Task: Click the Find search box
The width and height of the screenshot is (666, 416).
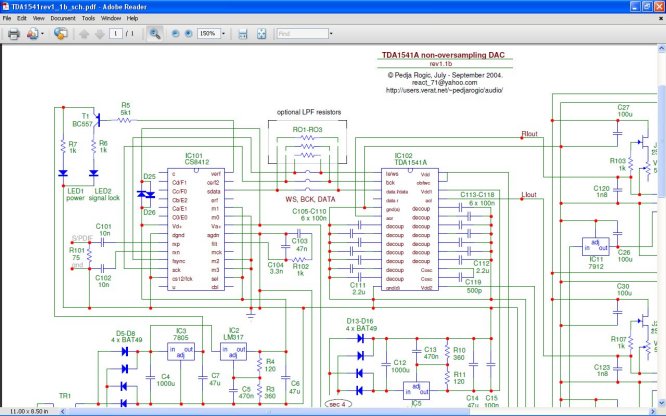Action: point(302,34)
